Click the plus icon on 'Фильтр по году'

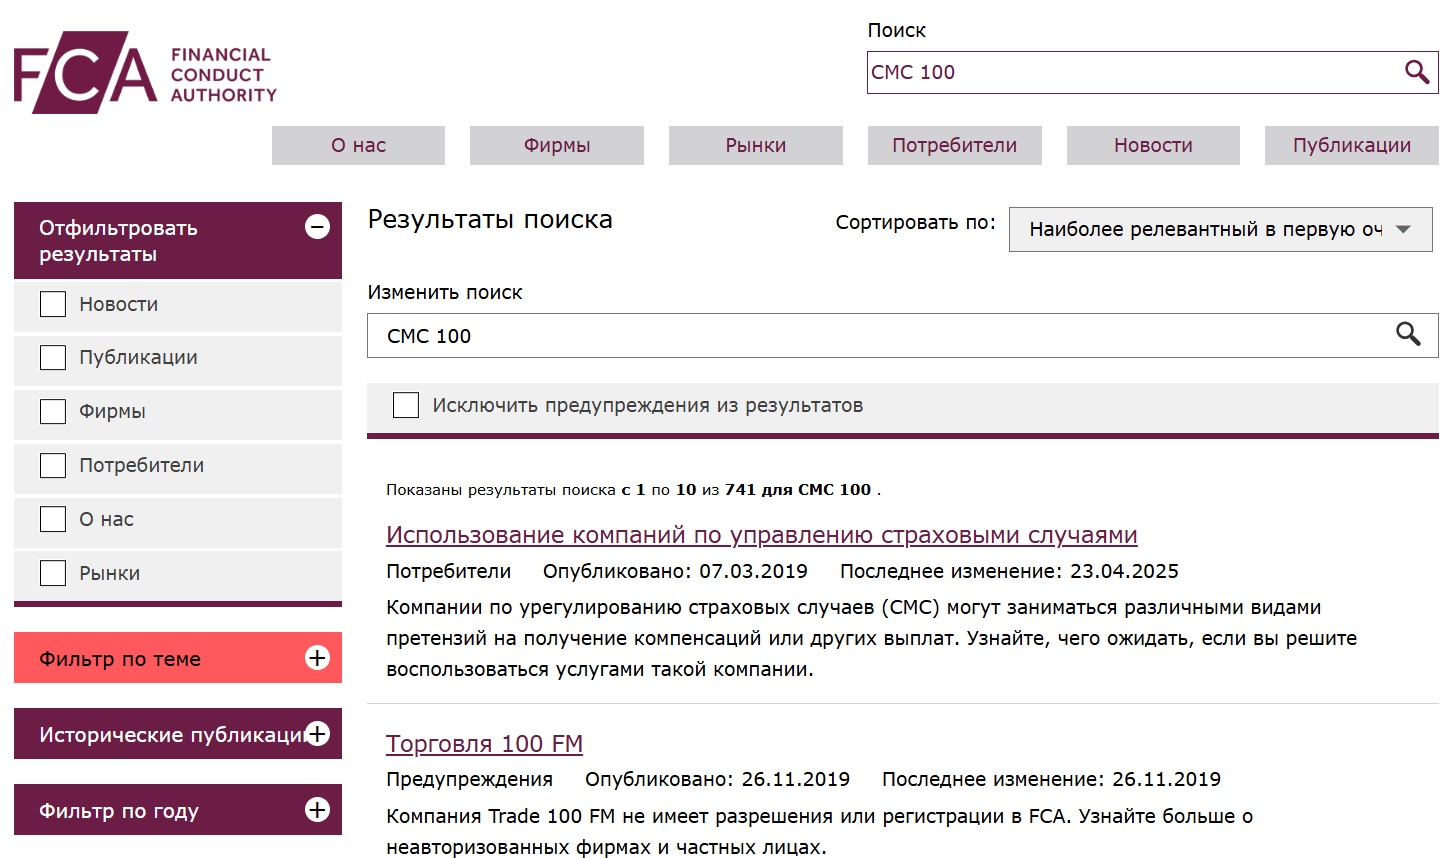[318, 809]
